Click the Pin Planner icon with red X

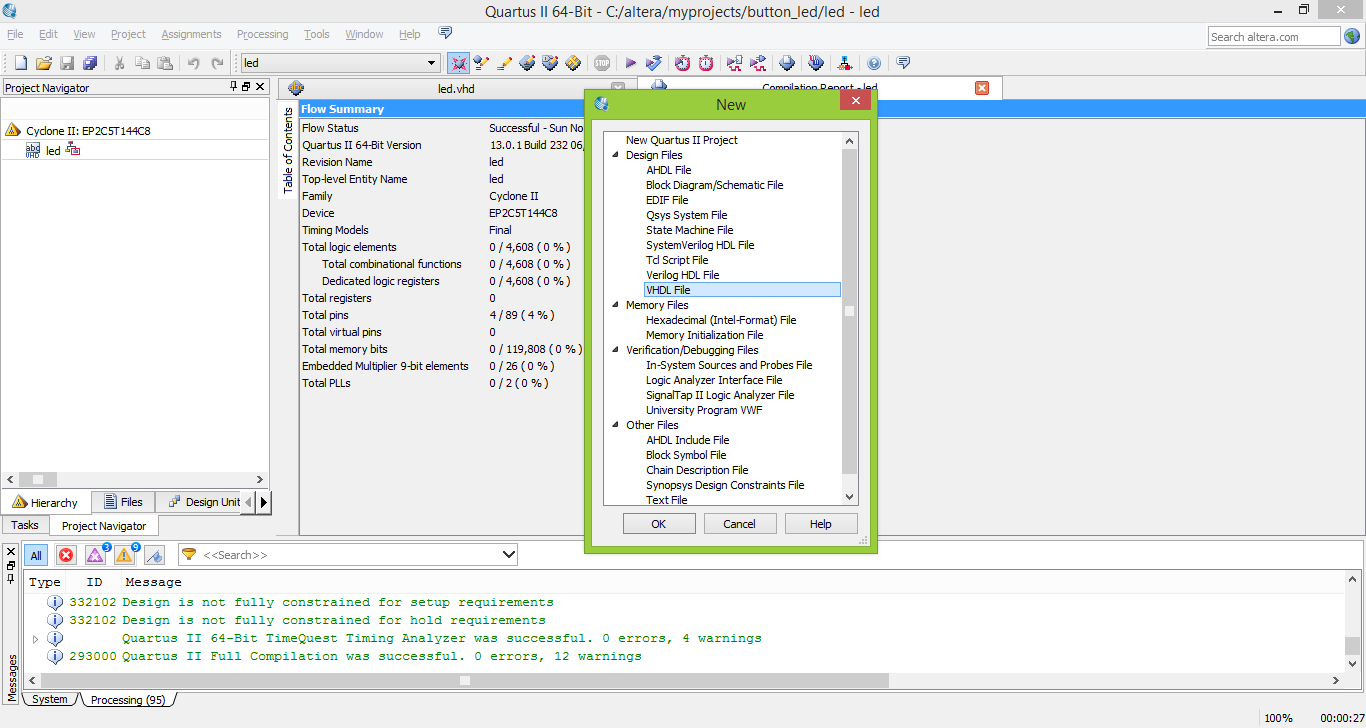point(458,63)
